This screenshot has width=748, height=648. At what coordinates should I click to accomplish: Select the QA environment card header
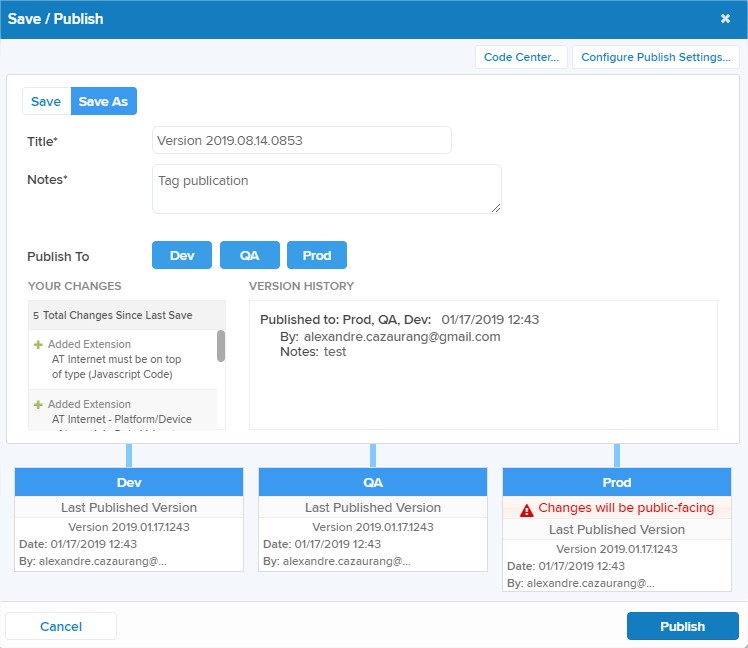(373, 482)
